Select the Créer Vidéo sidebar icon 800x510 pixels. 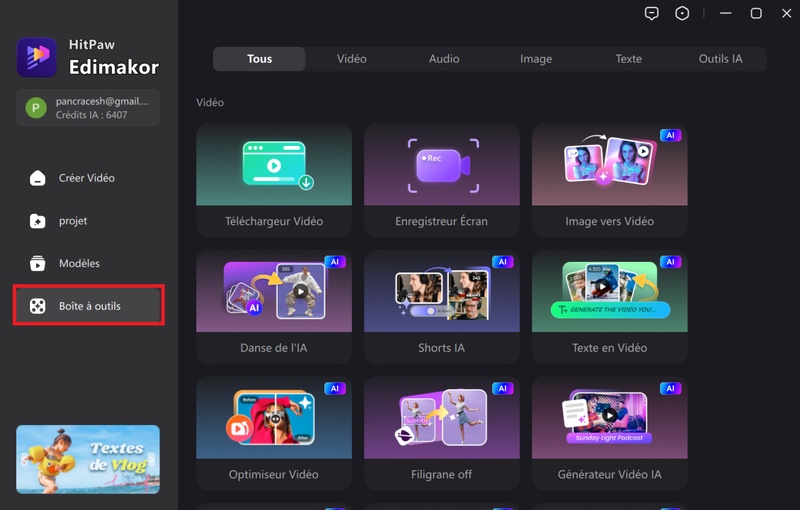pos(38,178)
